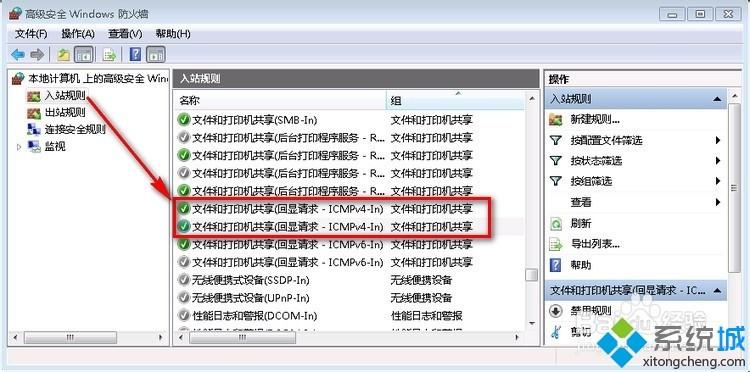Click the 新建规则 icon in actions pane
Viewport: 750px width, 372px height.
point(555,120)
